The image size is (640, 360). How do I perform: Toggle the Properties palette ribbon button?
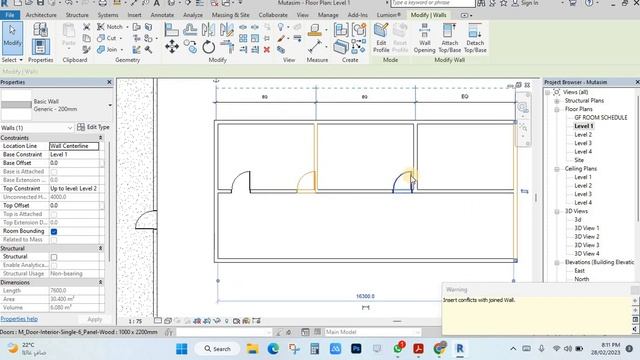[40, 47]
